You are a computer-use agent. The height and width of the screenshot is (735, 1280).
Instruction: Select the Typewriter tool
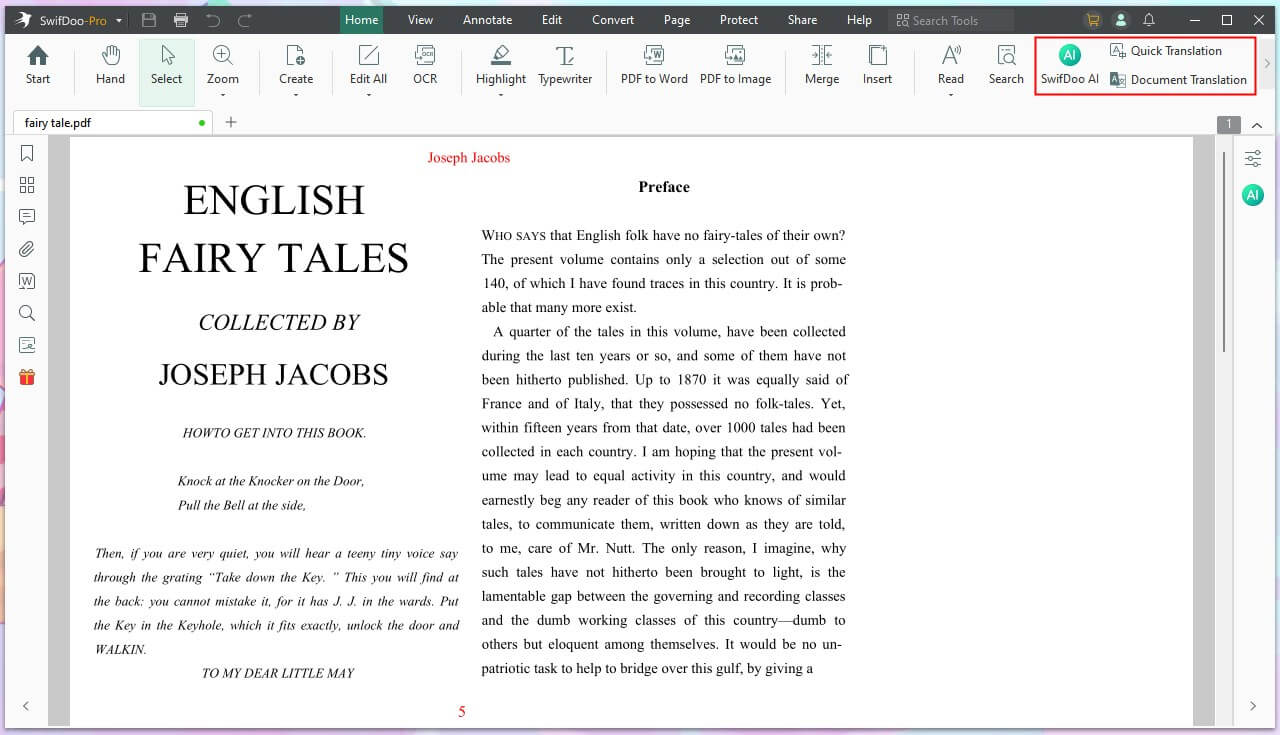pos(565,65)
